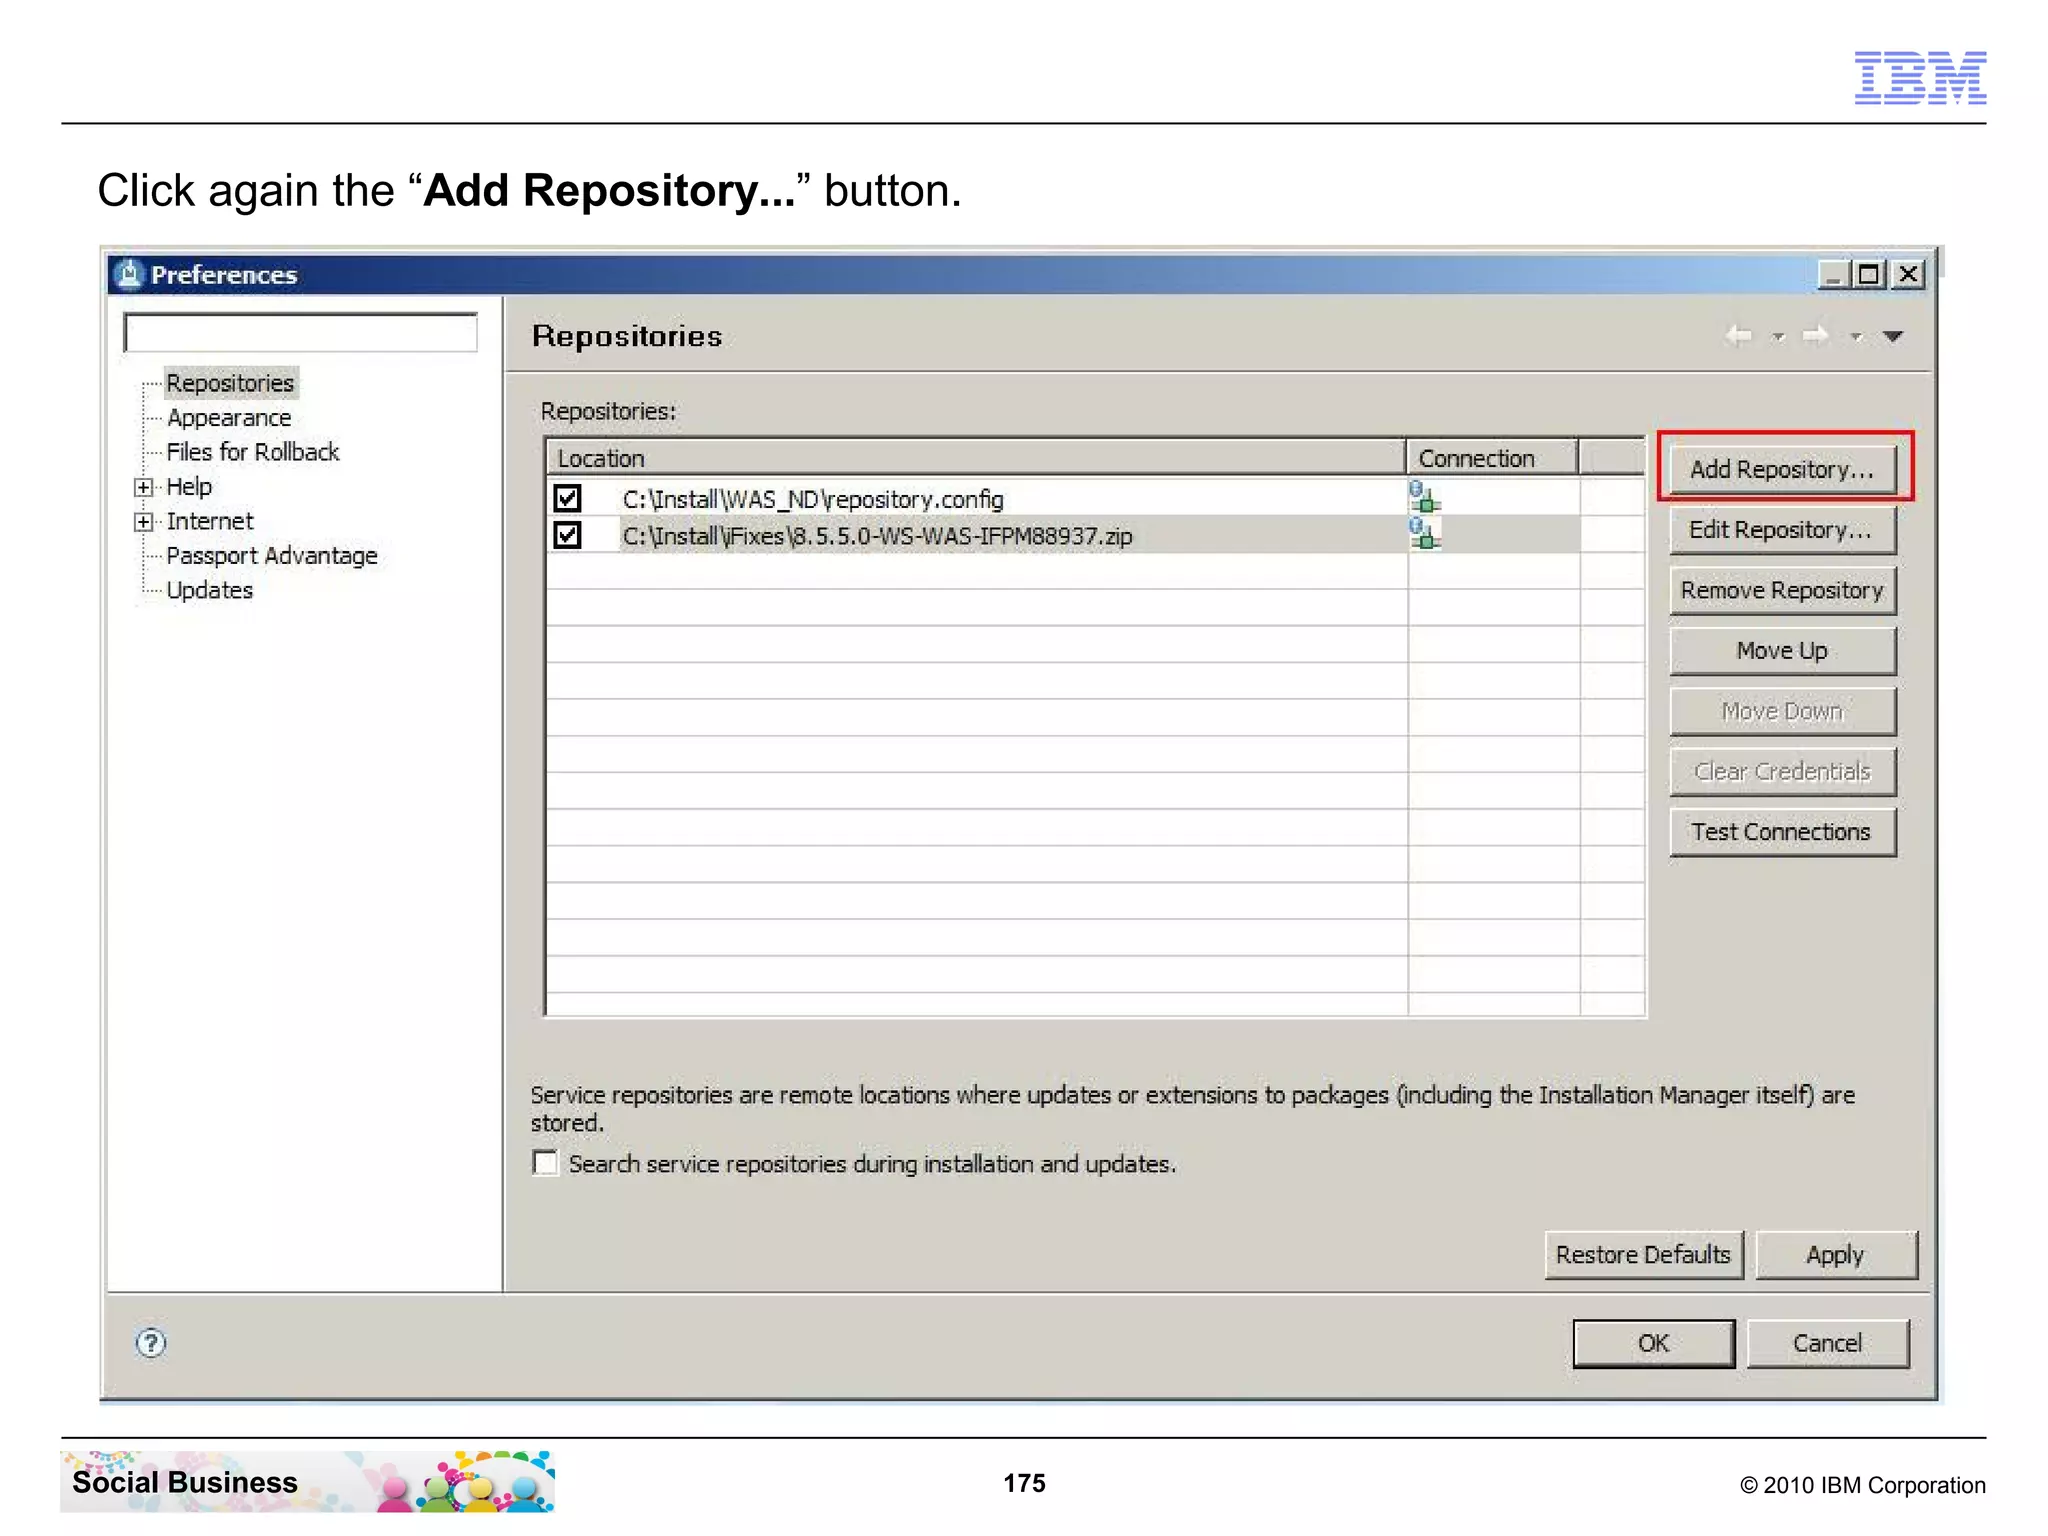
Task: Open the help question mark icon
Action: (x=151, y=1343)
